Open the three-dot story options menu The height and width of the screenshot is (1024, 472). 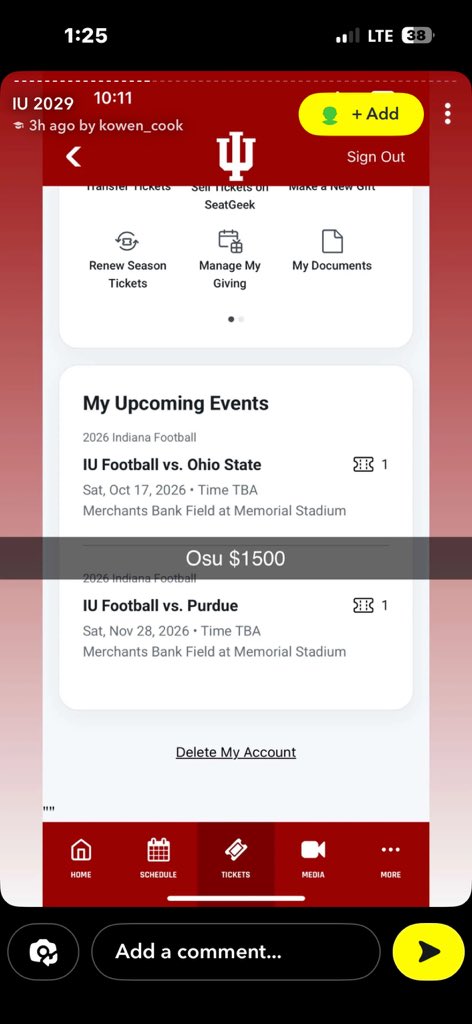[447, 114]
